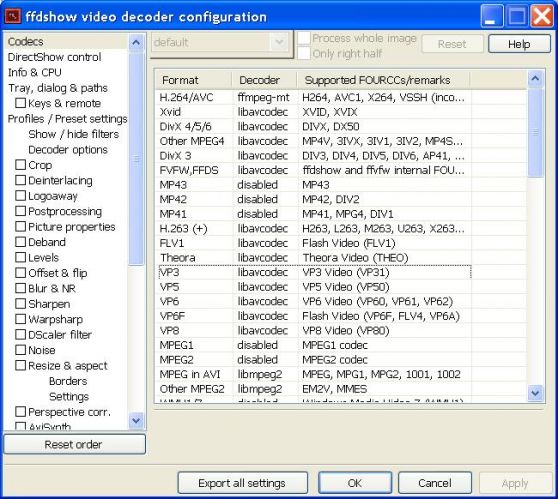
Task: Change the MPEG2 decoder from disabled
Action: pos(258,359)
